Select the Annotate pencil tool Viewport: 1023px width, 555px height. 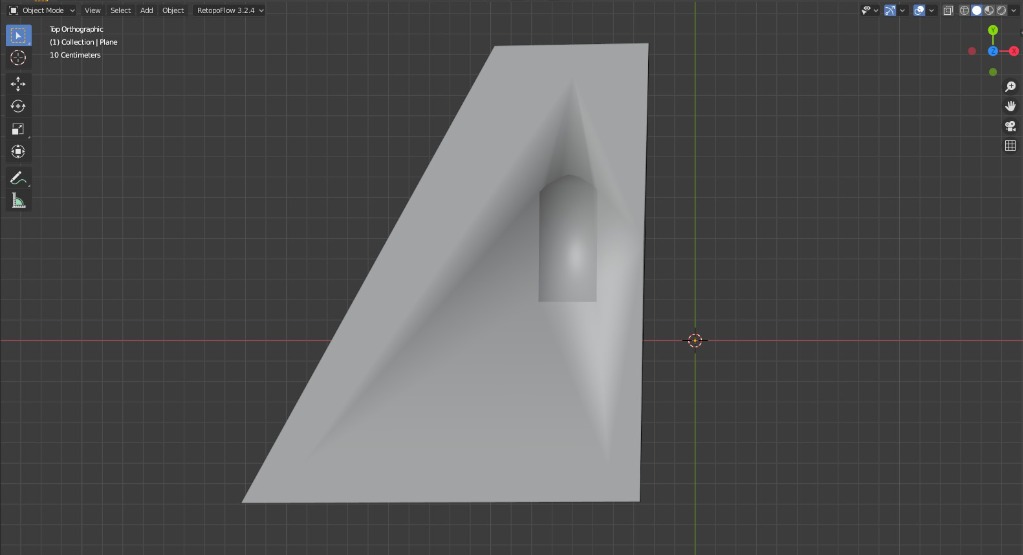click(x=18, y=178)
